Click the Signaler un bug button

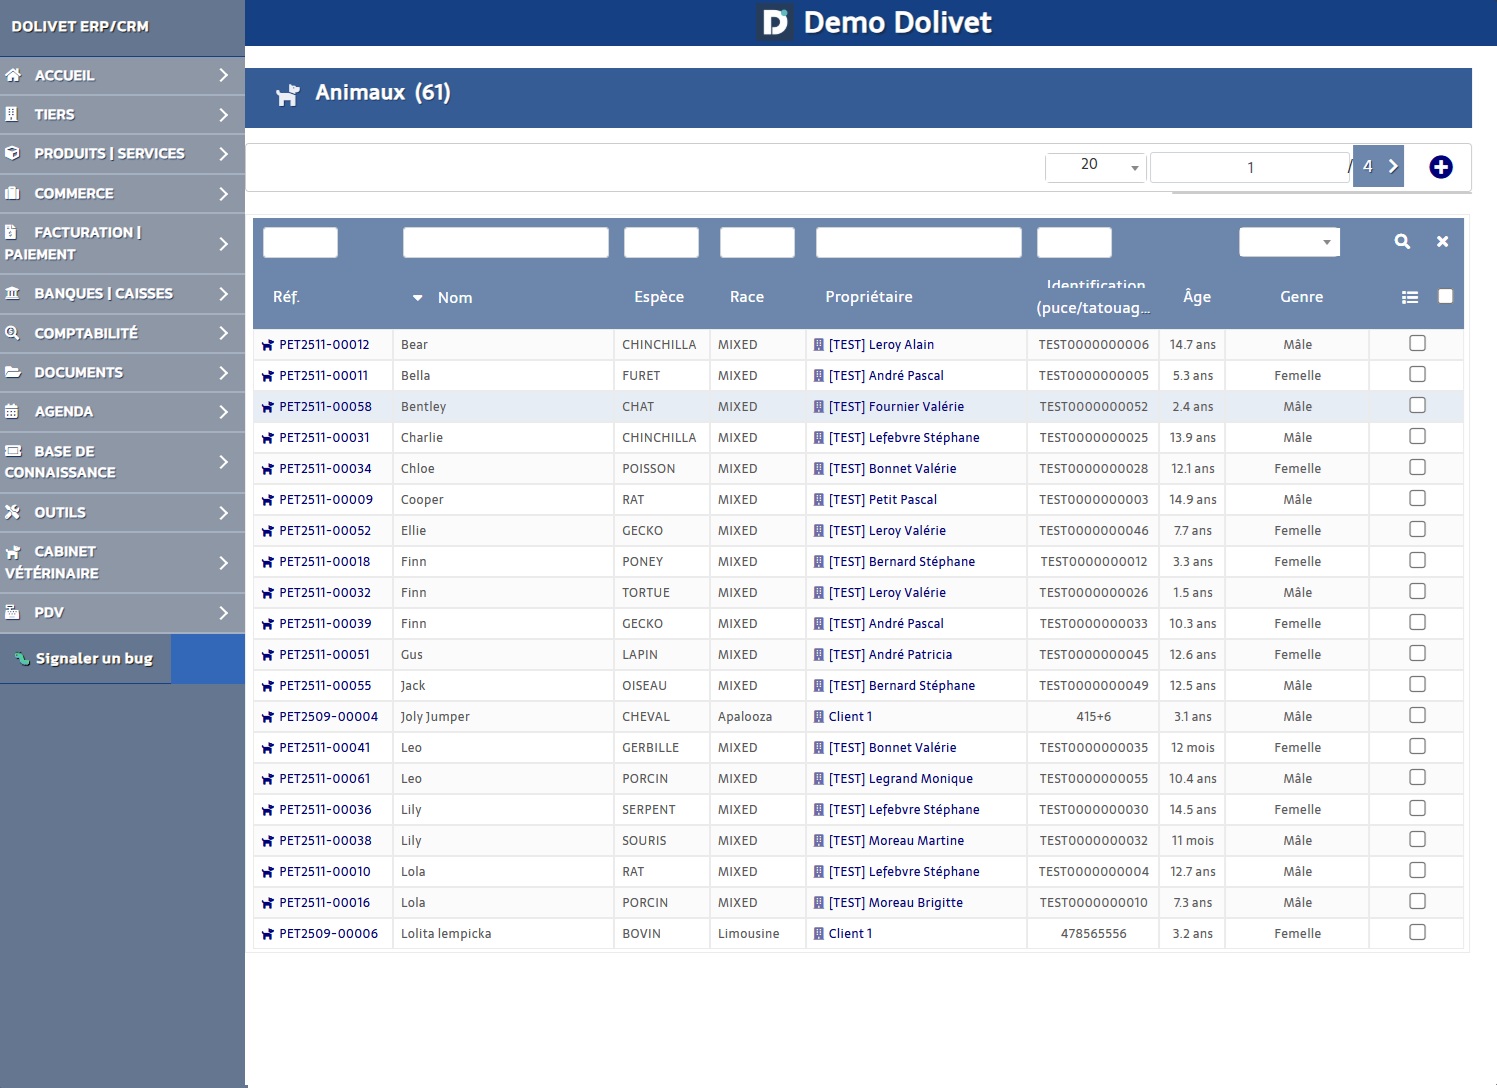[x=86, y=658]
